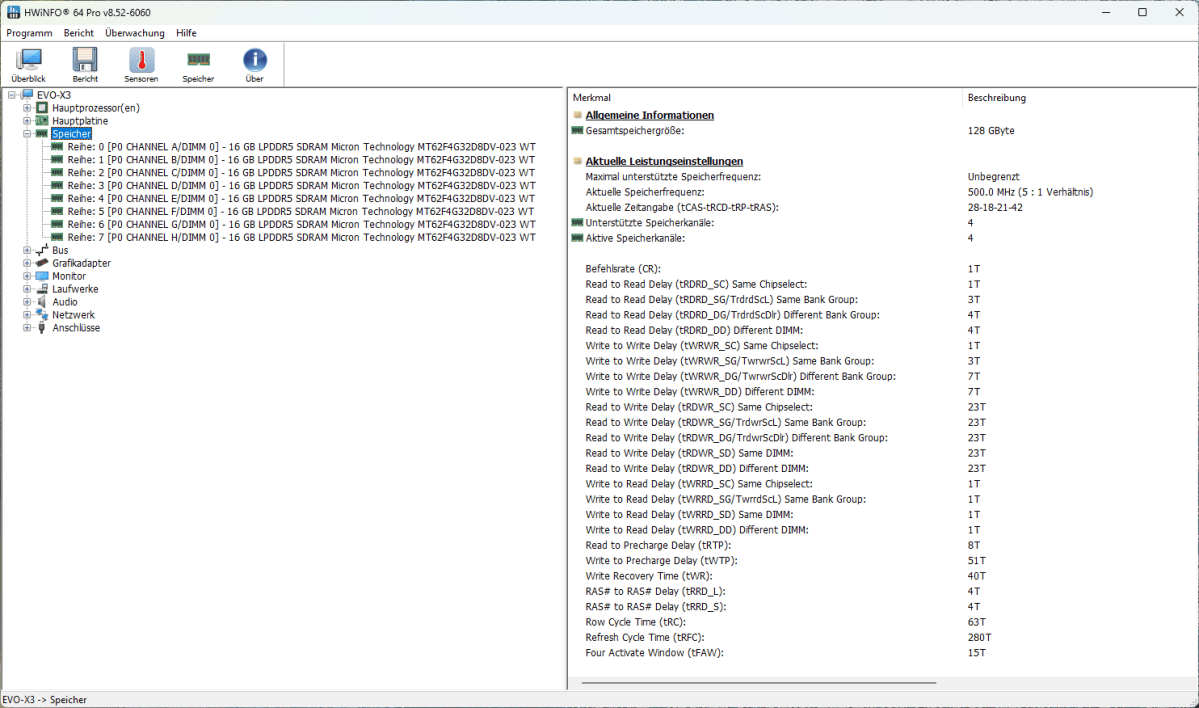Screen dimensions: 1199x708
Task: Click the Netzwerk network icon
Action: tap(42, 315)
